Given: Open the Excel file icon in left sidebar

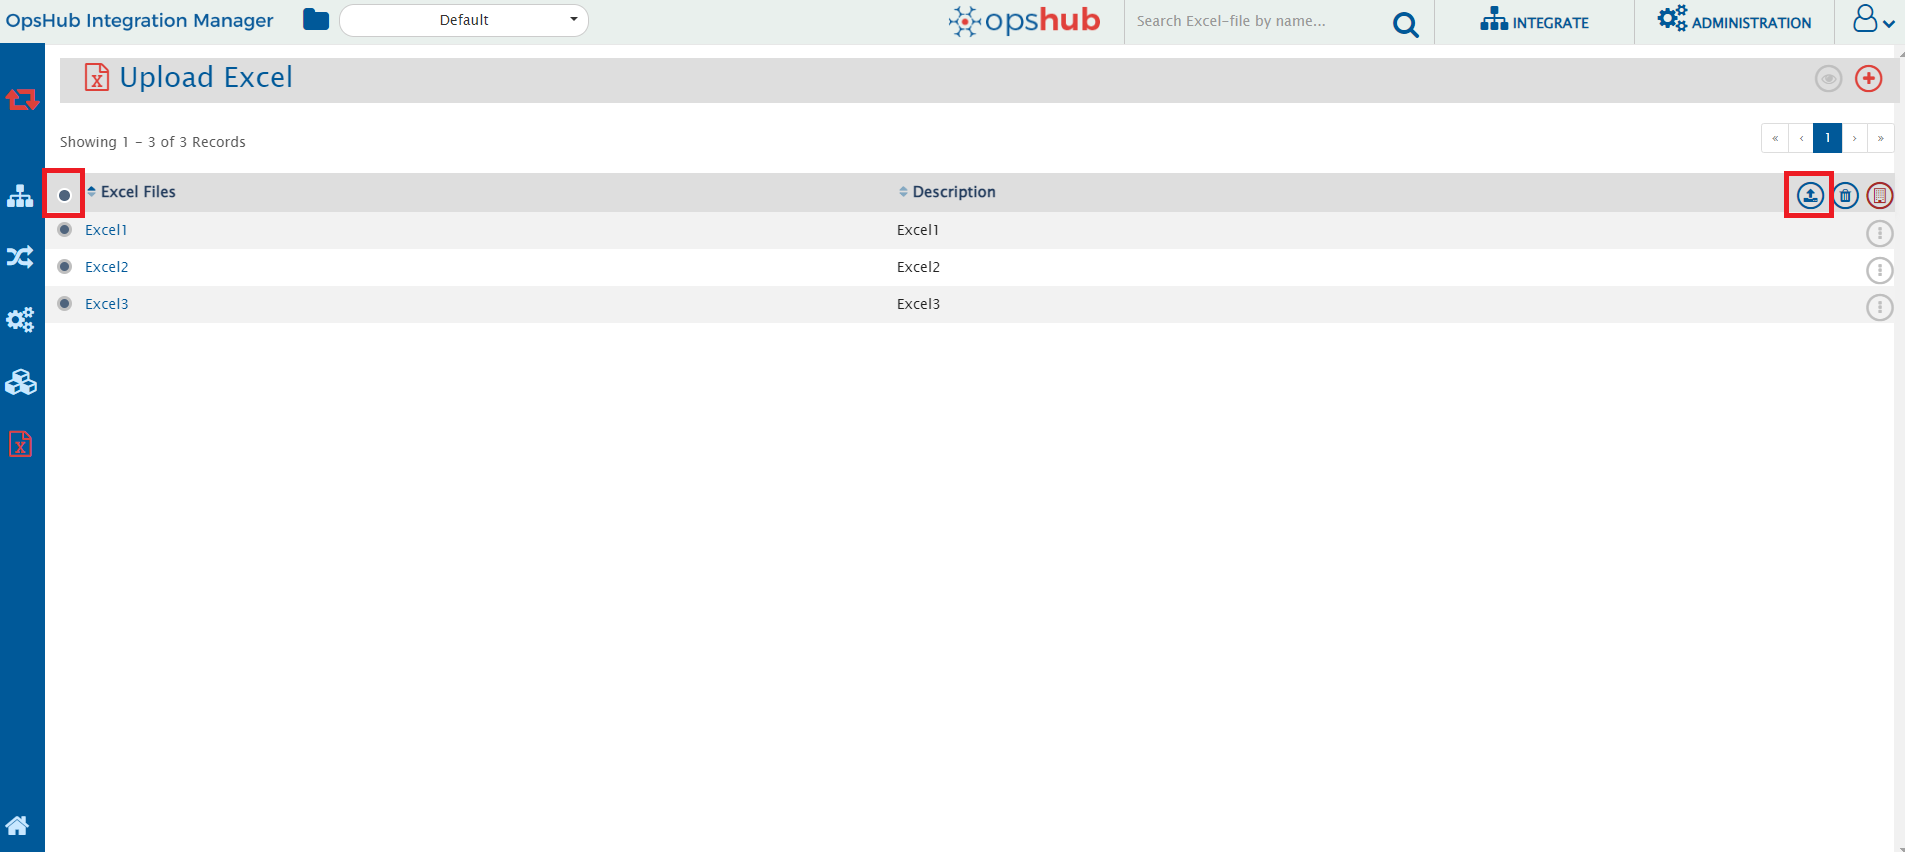Looking at the screenshot, I should pyautogui.click(x=21, y=444).
